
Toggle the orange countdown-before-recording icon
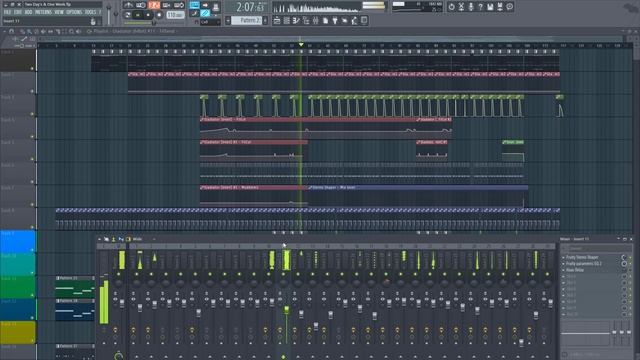point(154,5)
